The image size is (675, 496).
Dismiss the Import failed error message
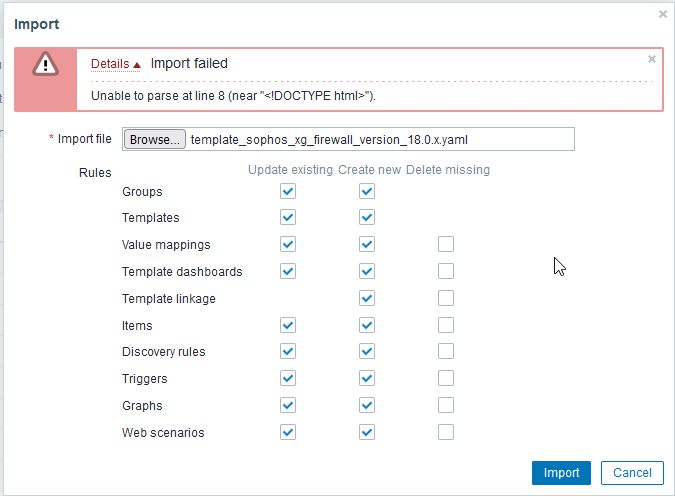pos(652,59)
